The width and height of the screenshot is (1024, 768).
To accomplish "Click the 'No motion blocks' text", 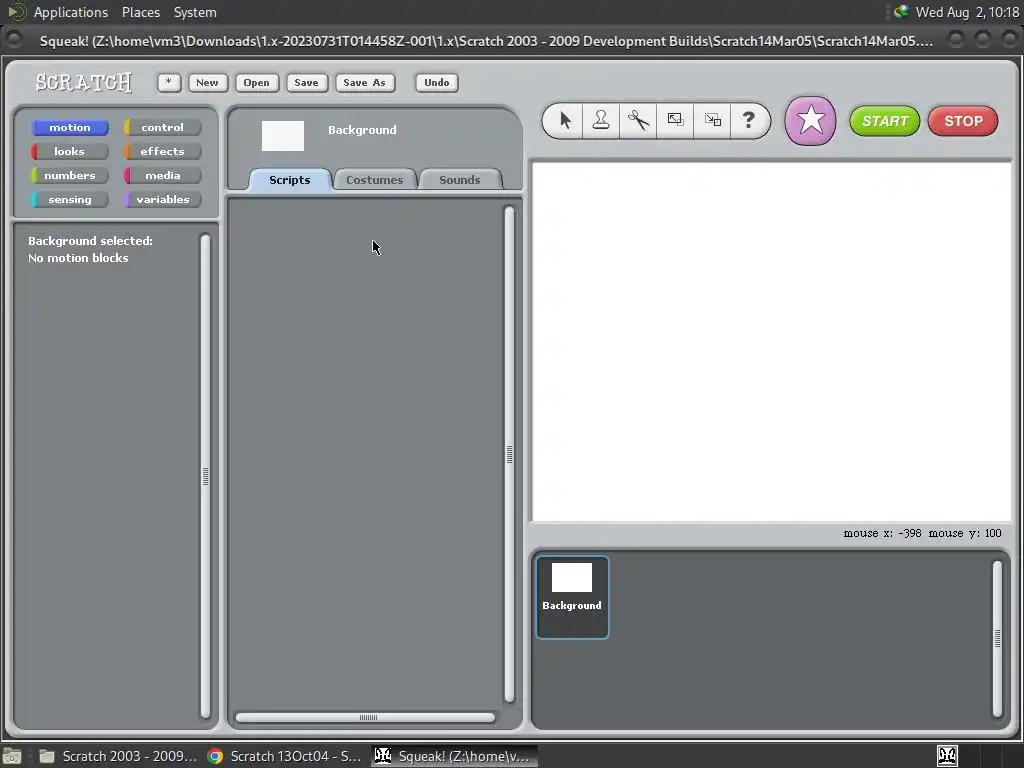I will 78,258.
